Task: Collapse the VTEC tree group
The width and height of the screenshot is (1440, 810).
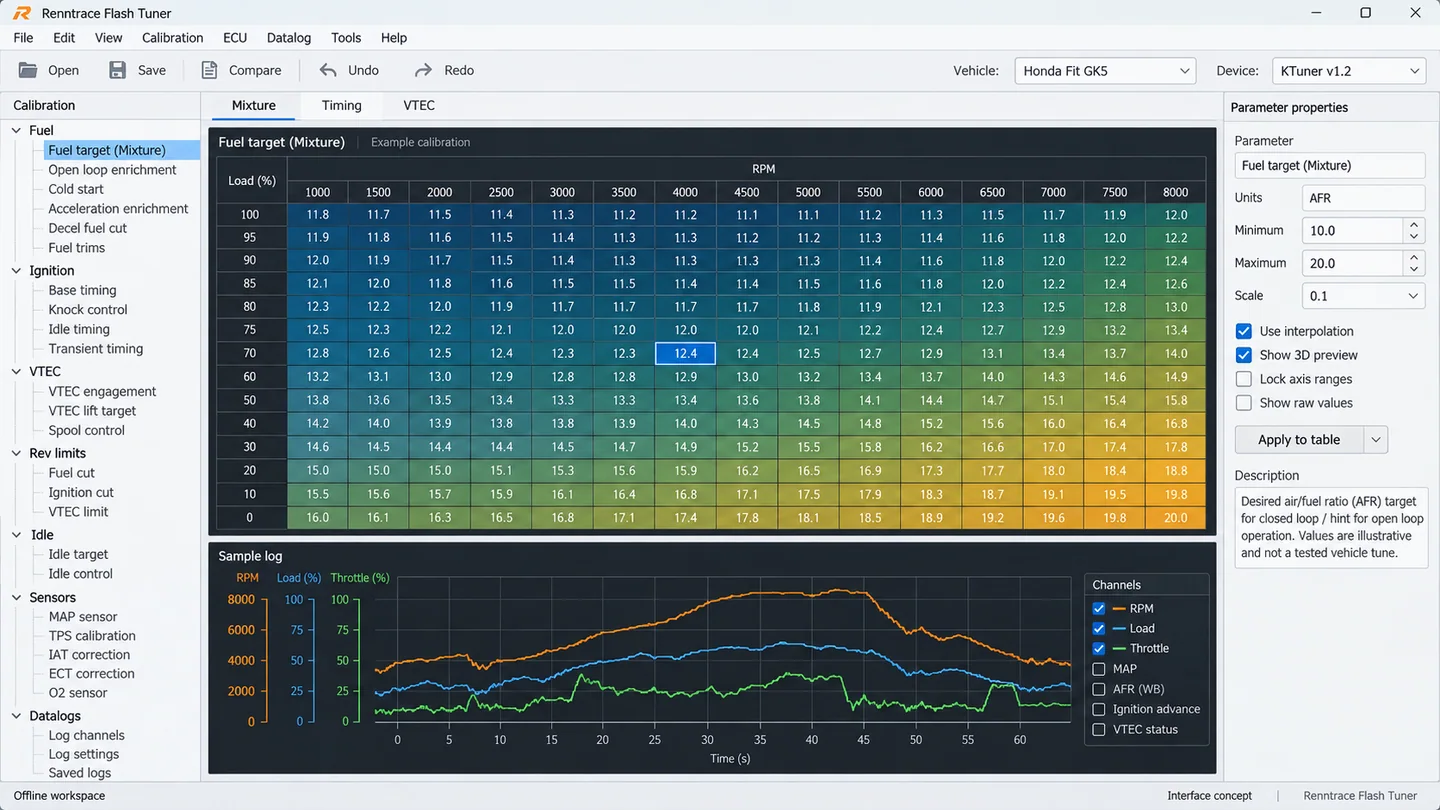Action: (x=17, y=371)
